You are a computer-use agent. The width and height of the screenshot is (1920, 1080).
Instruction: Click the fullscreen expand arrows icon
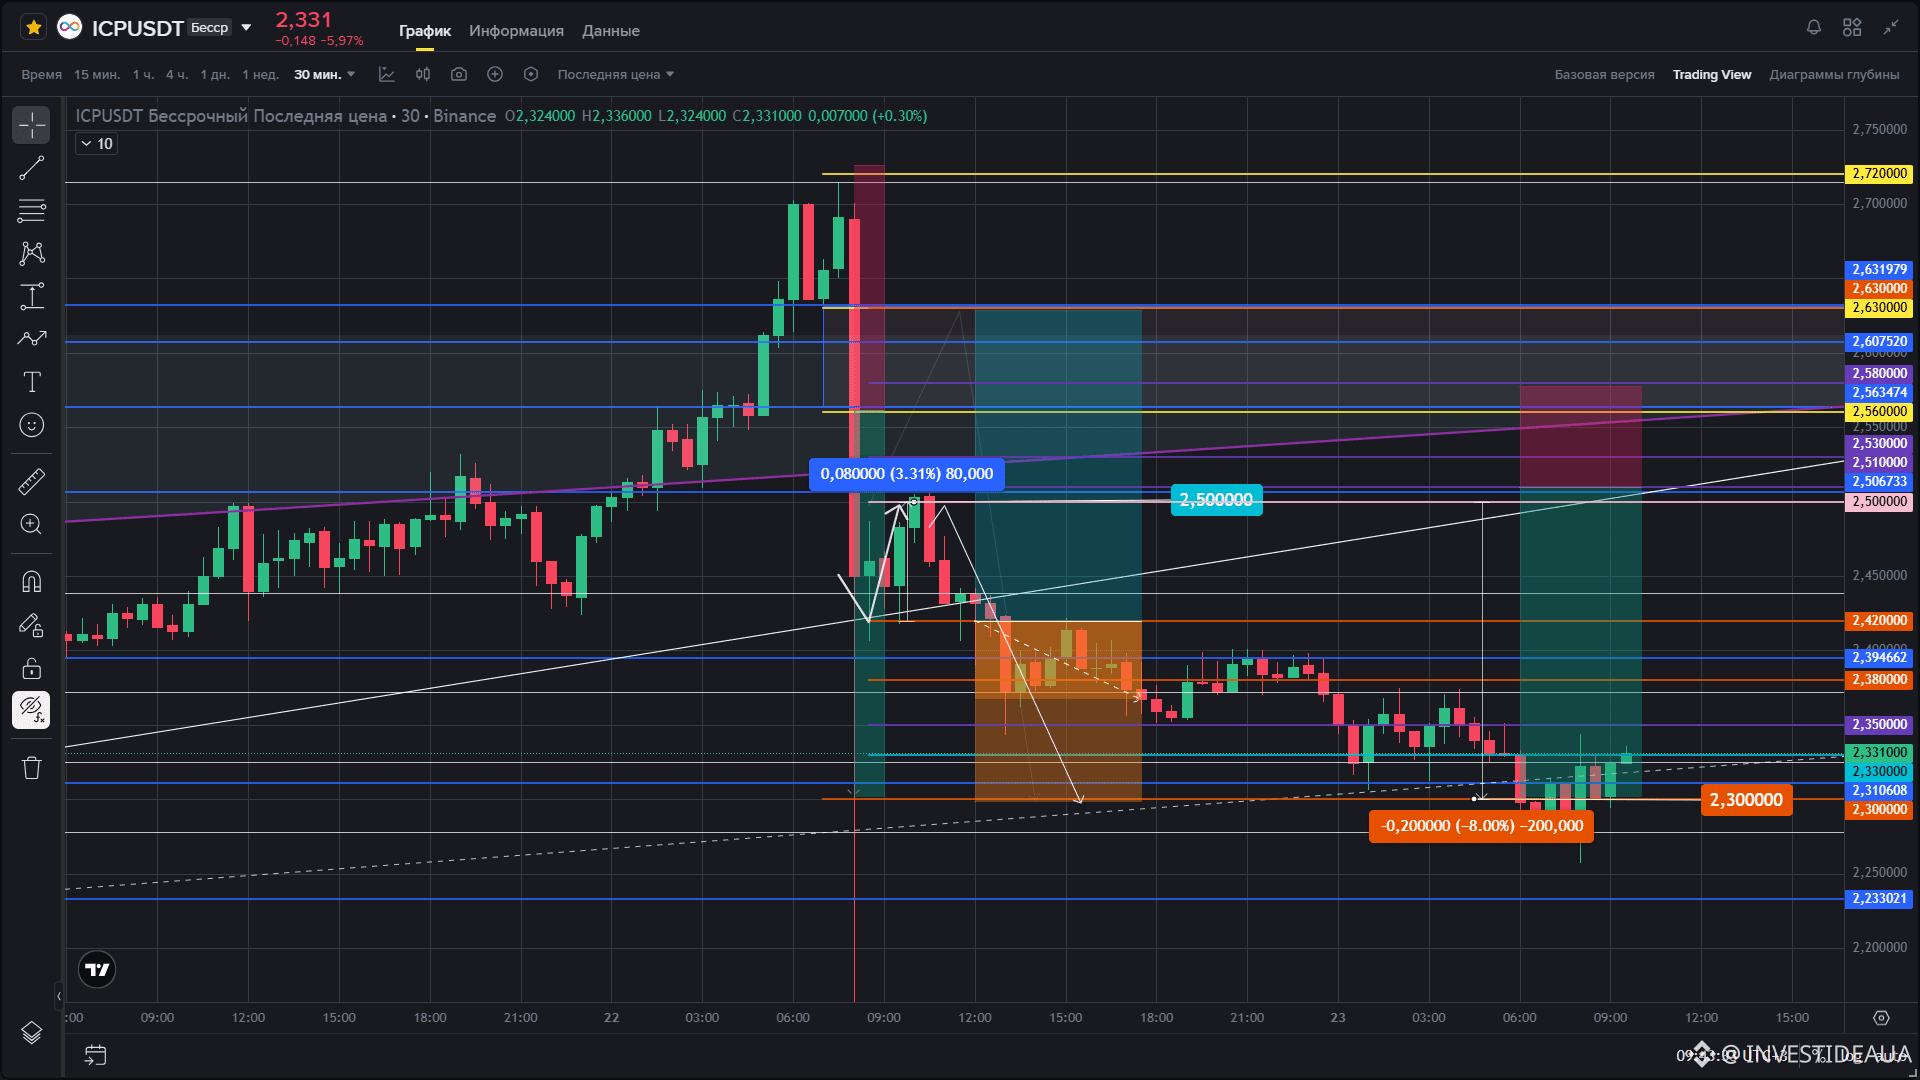pos(1890,27)
